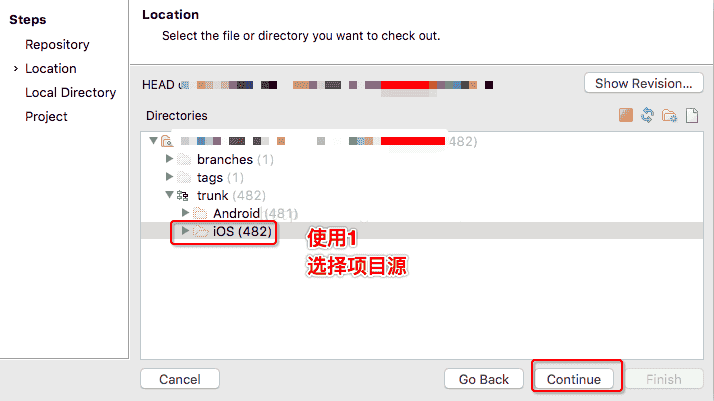
Task: Expand the branches folder
Action: tap(170, 160)
